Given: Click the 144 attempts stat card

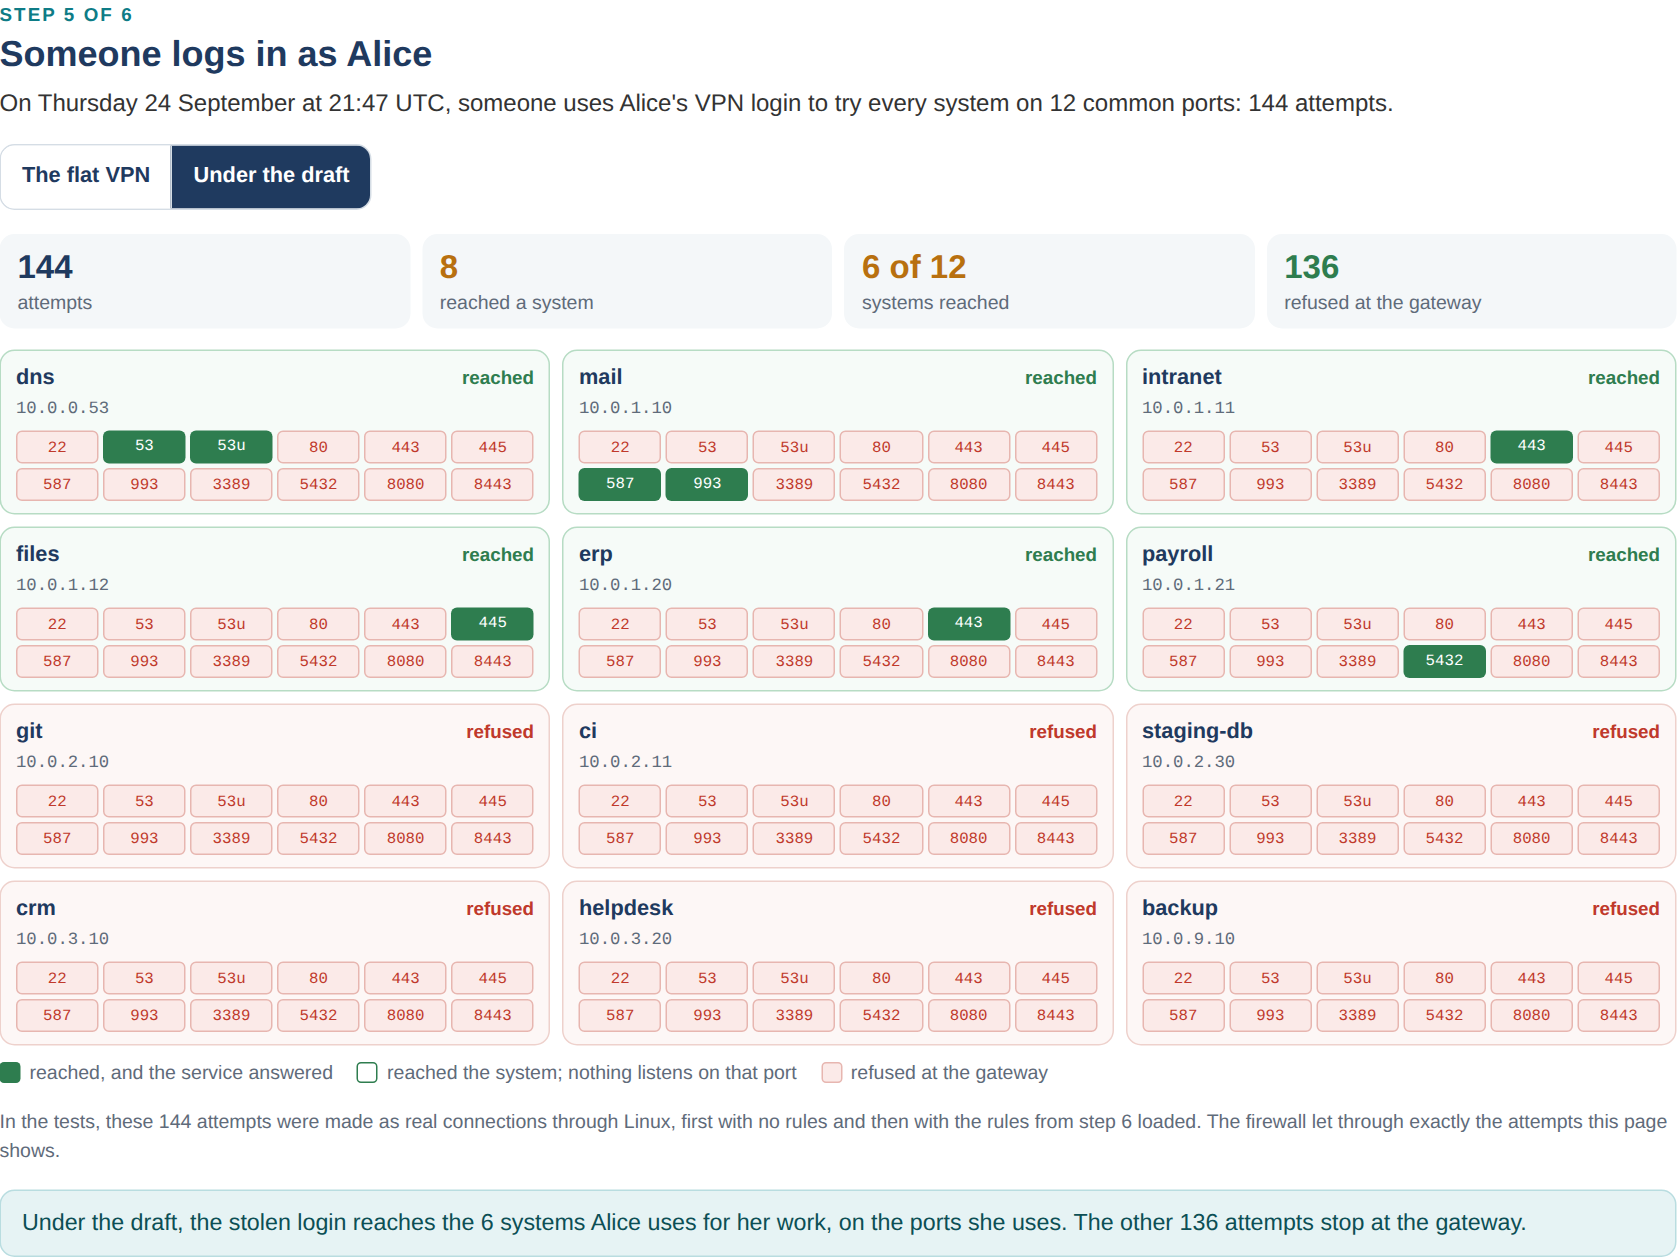Looking at the screenshot, I should 205,281.
